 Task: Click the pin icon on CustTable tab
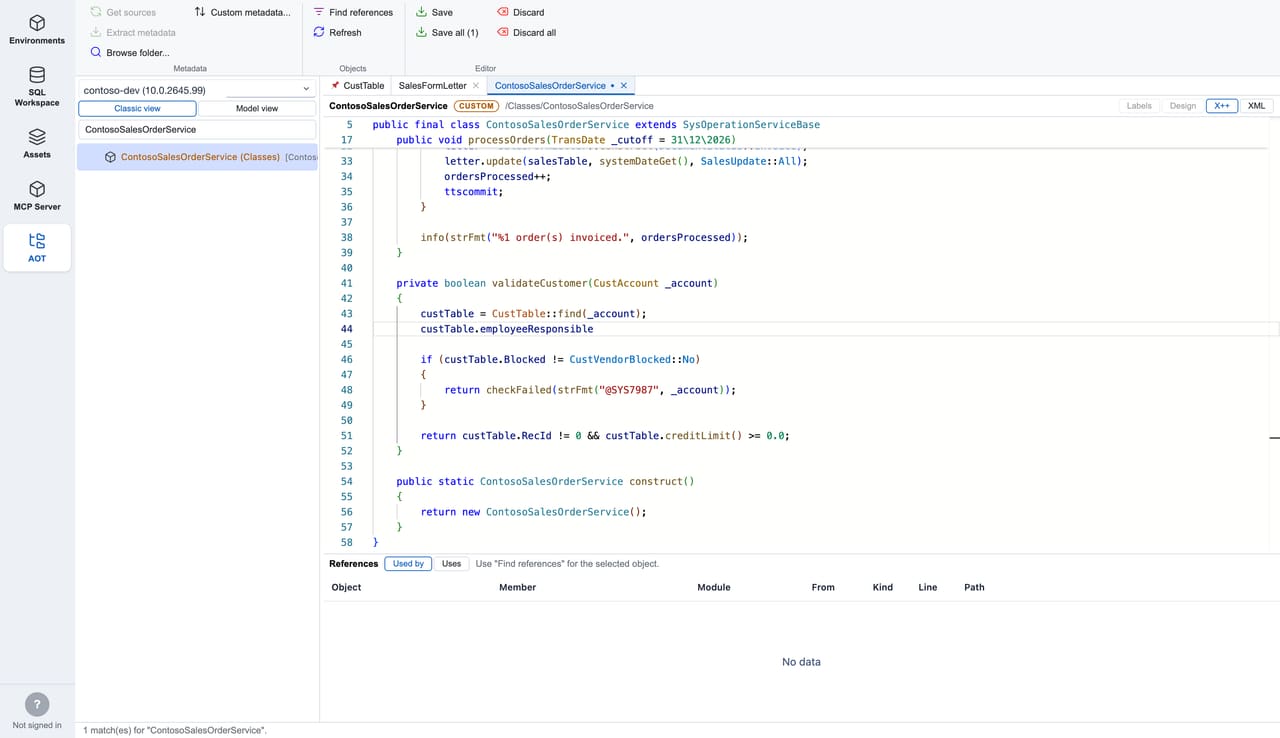point(335,86)
